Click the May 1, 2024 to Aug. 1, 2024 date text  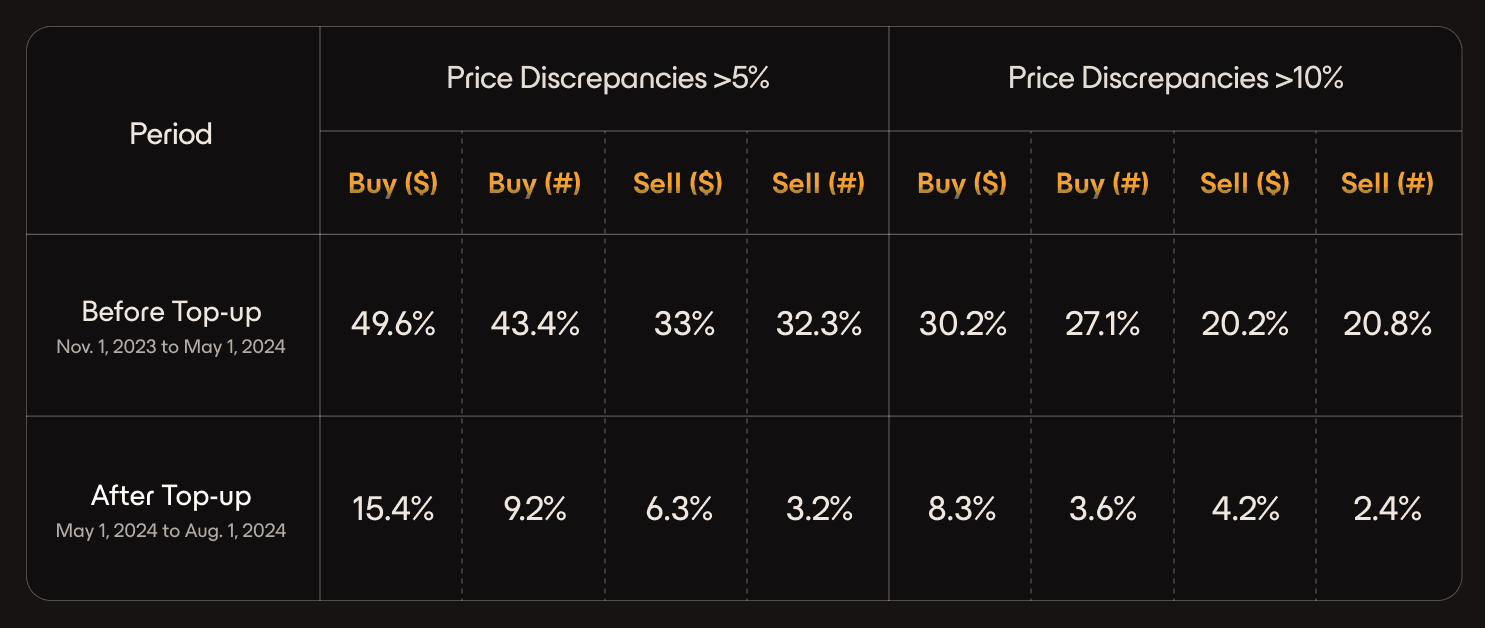point(171,531)
